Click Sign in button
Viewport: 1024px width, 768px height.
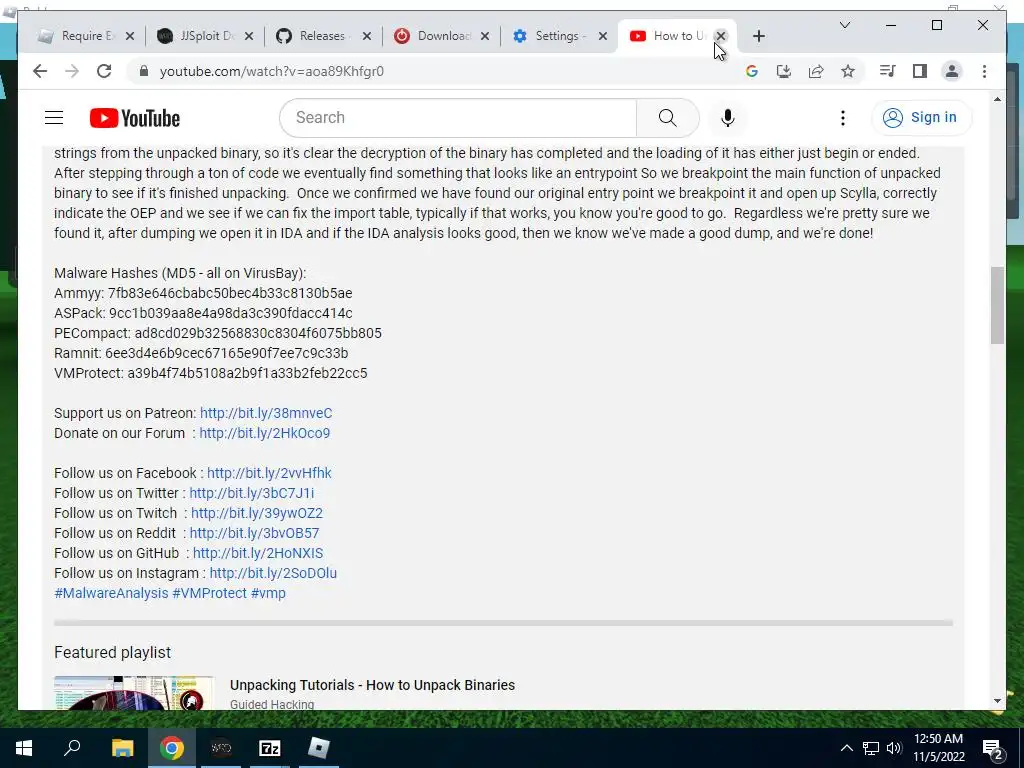point(921,118)
